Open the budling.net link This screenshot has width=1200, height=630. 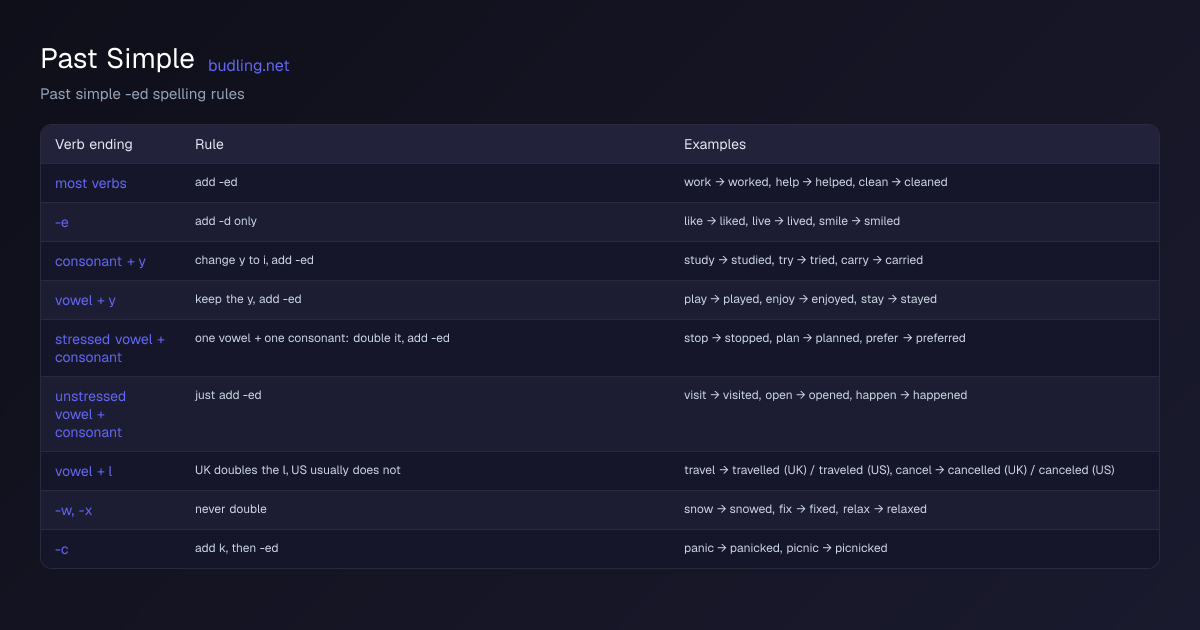click(x=248, y=65)
